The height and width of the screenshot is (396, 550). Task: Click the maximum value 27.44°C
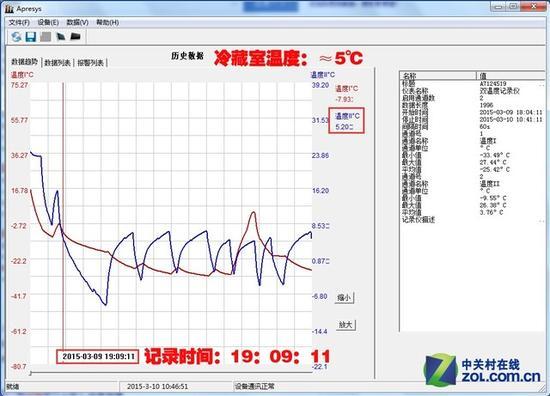493,162
